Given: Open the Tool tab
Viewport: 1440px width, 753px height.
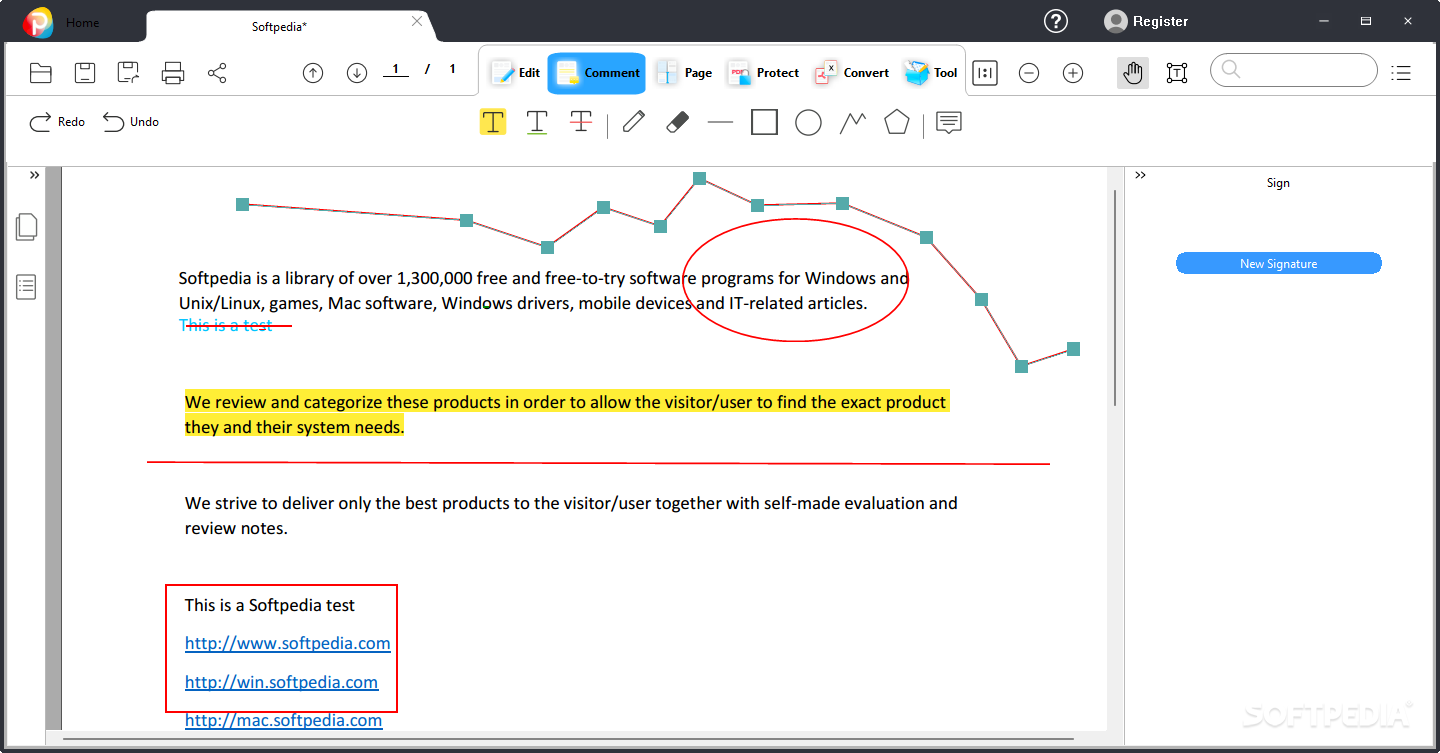Looking at the screenshot, I should tap(931, 73).
